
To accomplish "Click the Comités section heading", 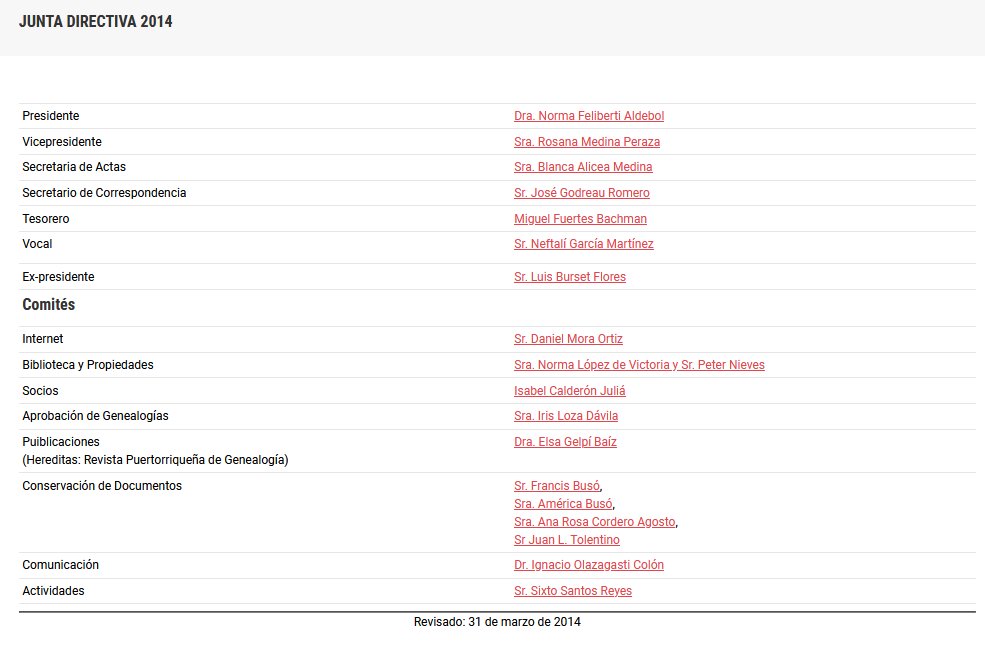I will 49,304.
